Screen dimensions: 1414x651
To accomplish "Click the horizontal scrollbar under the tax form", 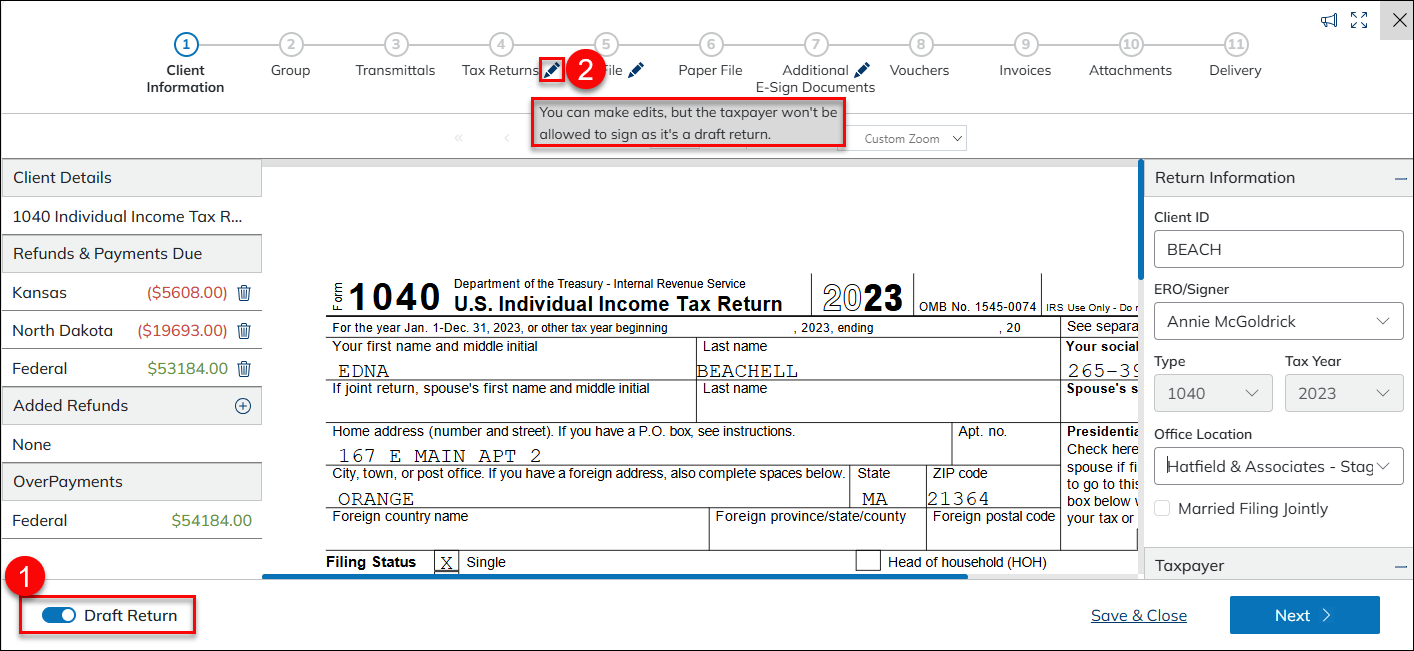I will [614, 576].
